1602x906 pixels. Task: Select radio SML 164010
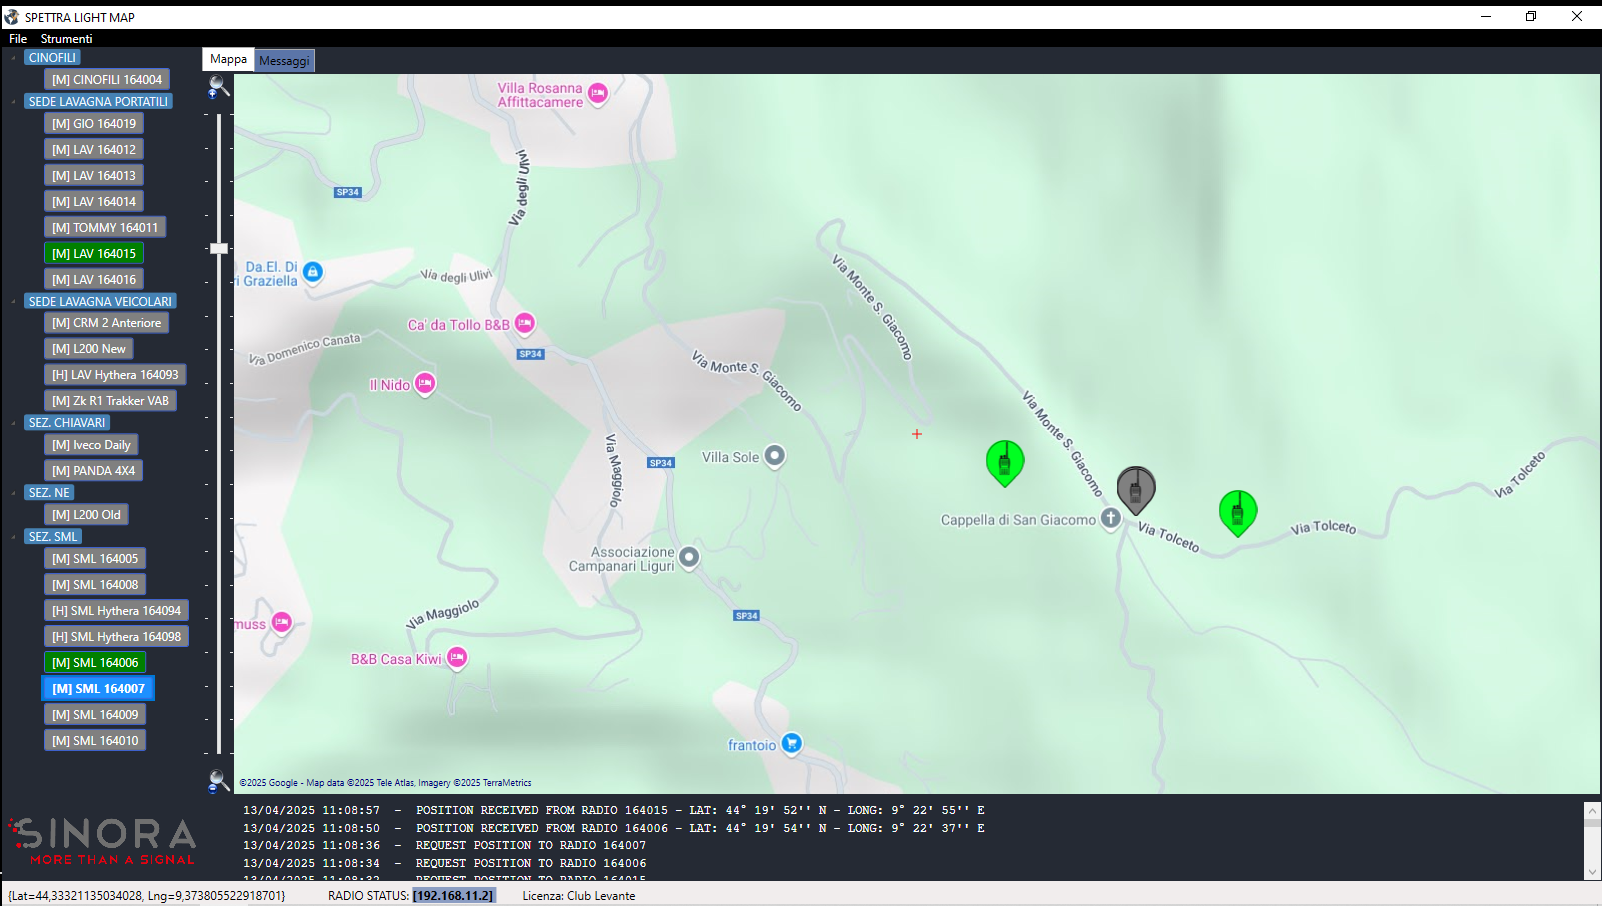point(95,741)
